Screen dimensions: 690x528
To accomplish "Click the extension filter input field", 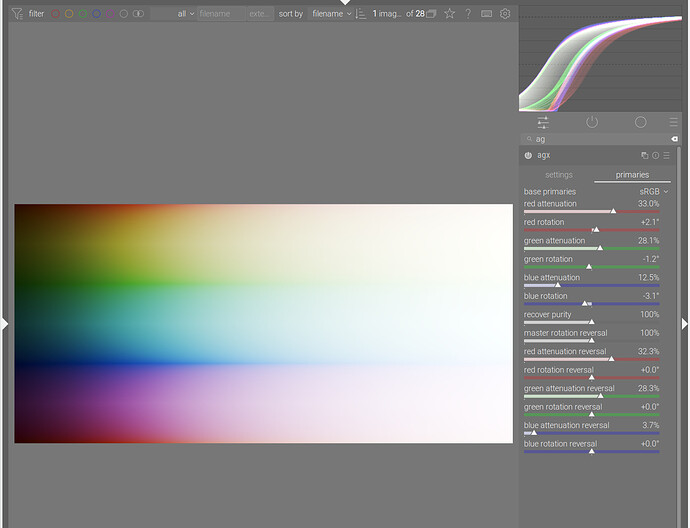I will [260, 14].
